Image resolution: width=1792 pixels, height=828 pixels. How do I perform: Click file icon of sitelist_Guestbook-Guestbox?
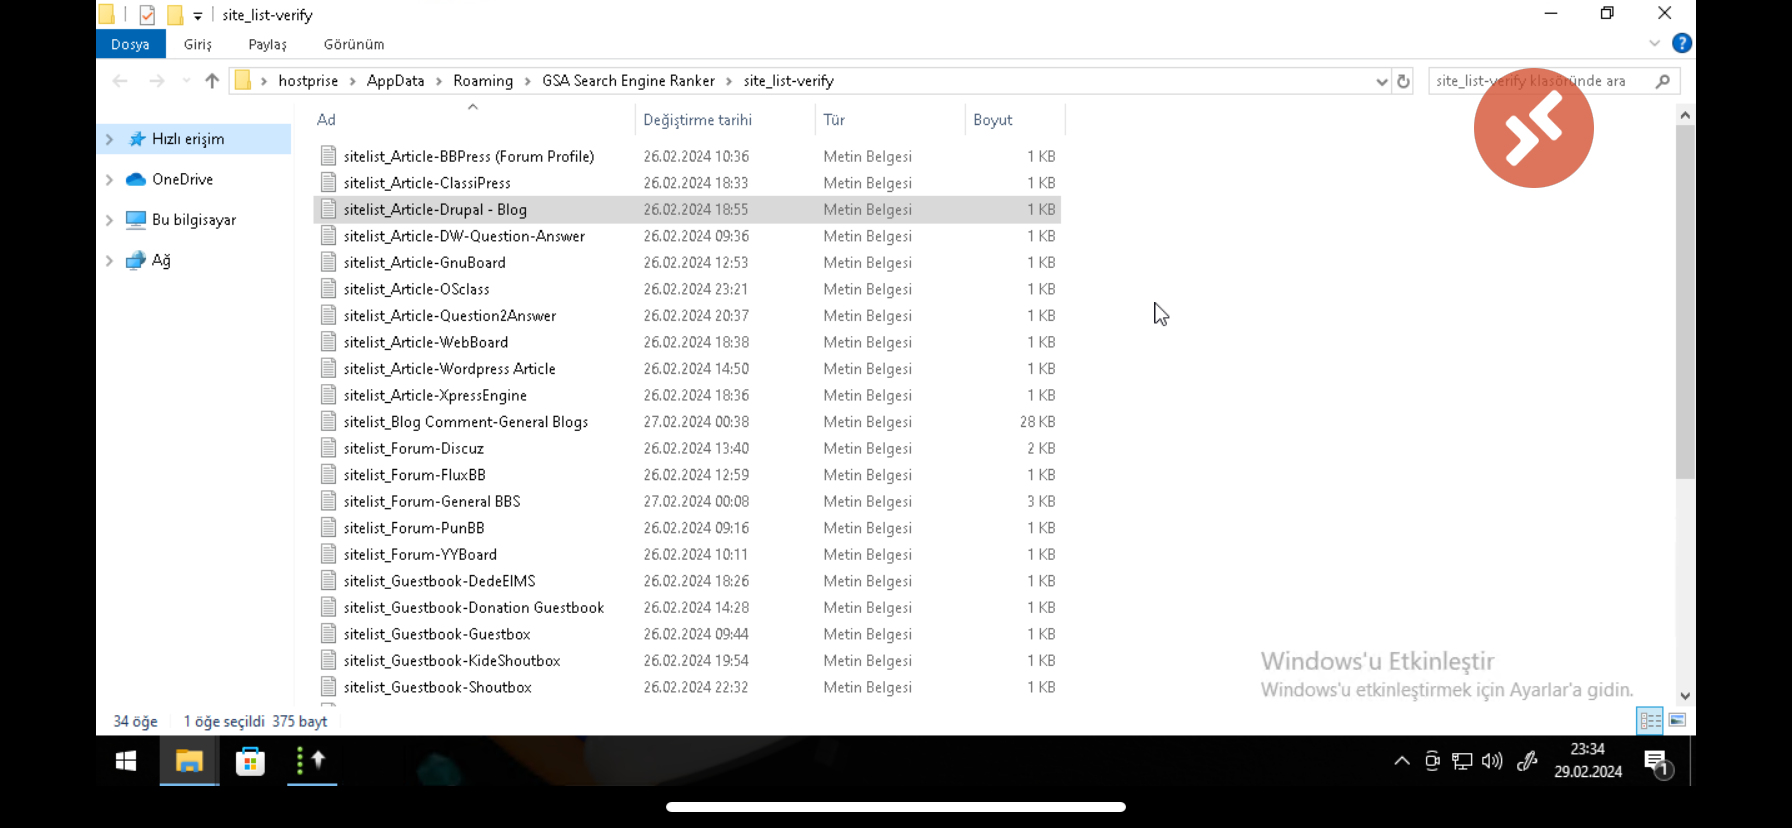click(328, 633)
